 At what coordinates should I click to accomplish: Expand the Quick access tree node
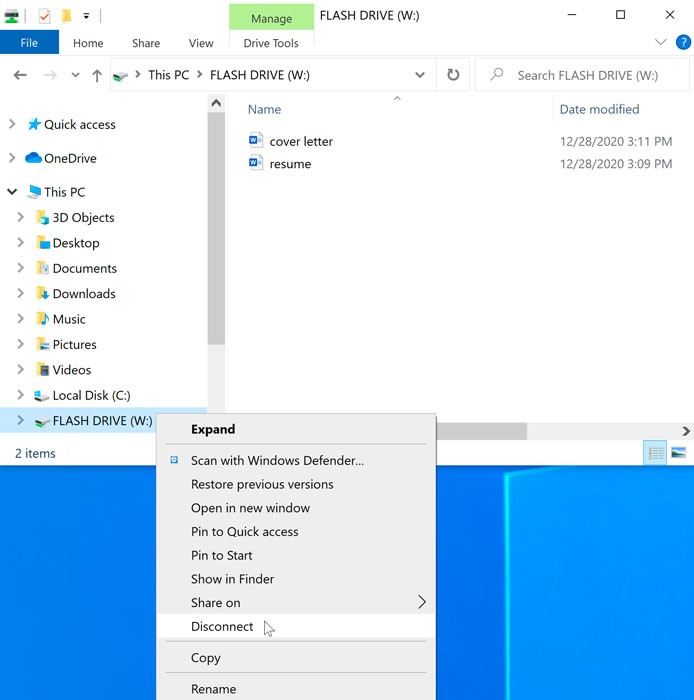12,125
